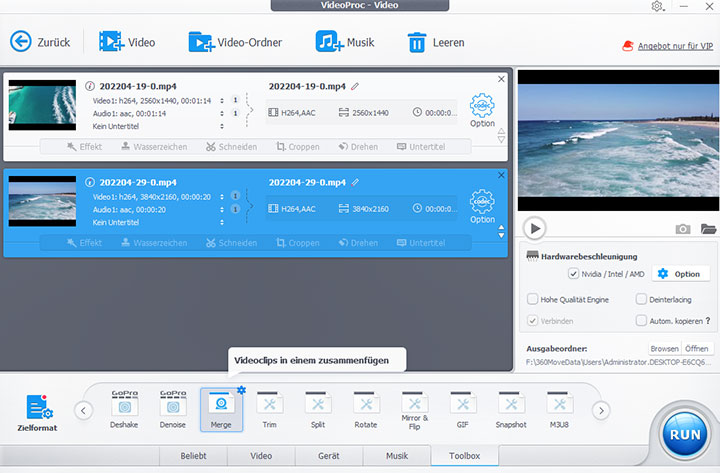Toggle Nvidia / Intel / AMD checkbox

click(x=573, y=274)
